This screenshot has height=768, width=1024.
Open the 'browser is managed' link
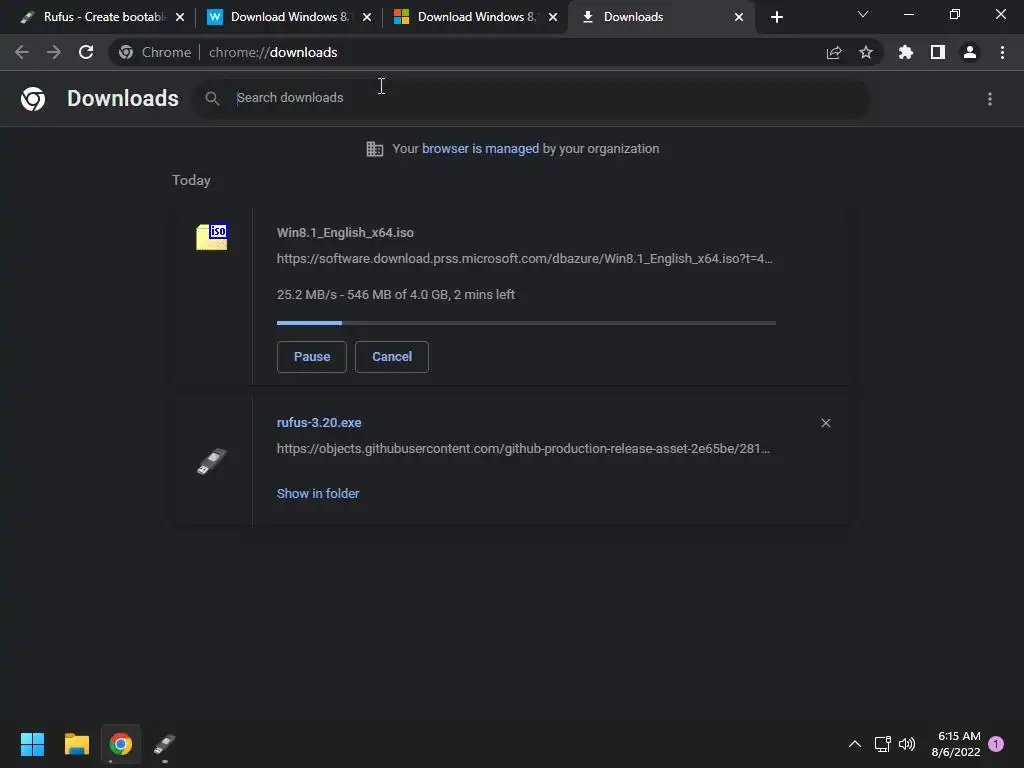pos(481,149)
